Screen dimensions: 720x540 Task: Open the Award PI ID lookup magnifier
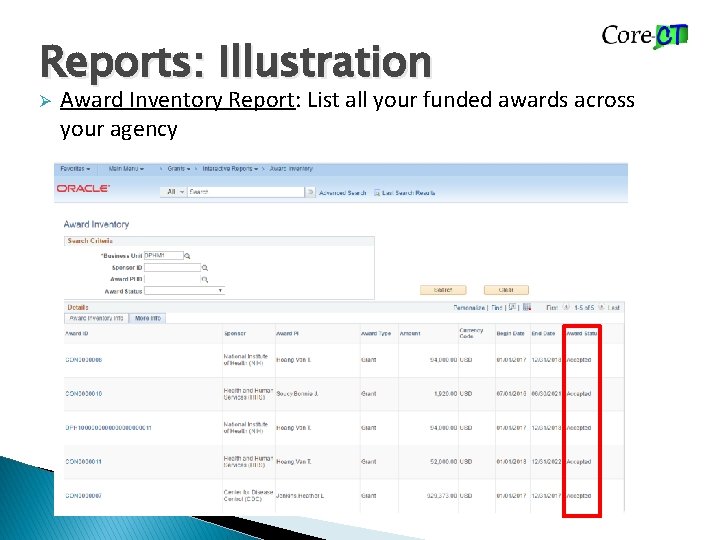point(205,279)
